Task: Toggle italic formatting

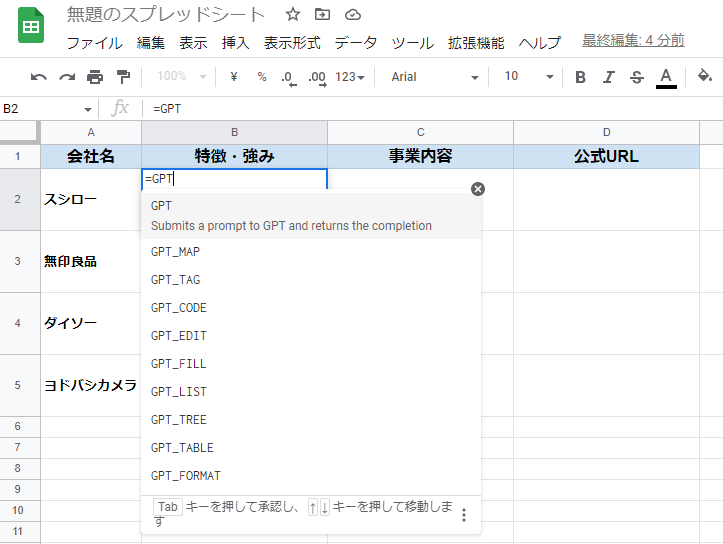Action: coord(609,77)
